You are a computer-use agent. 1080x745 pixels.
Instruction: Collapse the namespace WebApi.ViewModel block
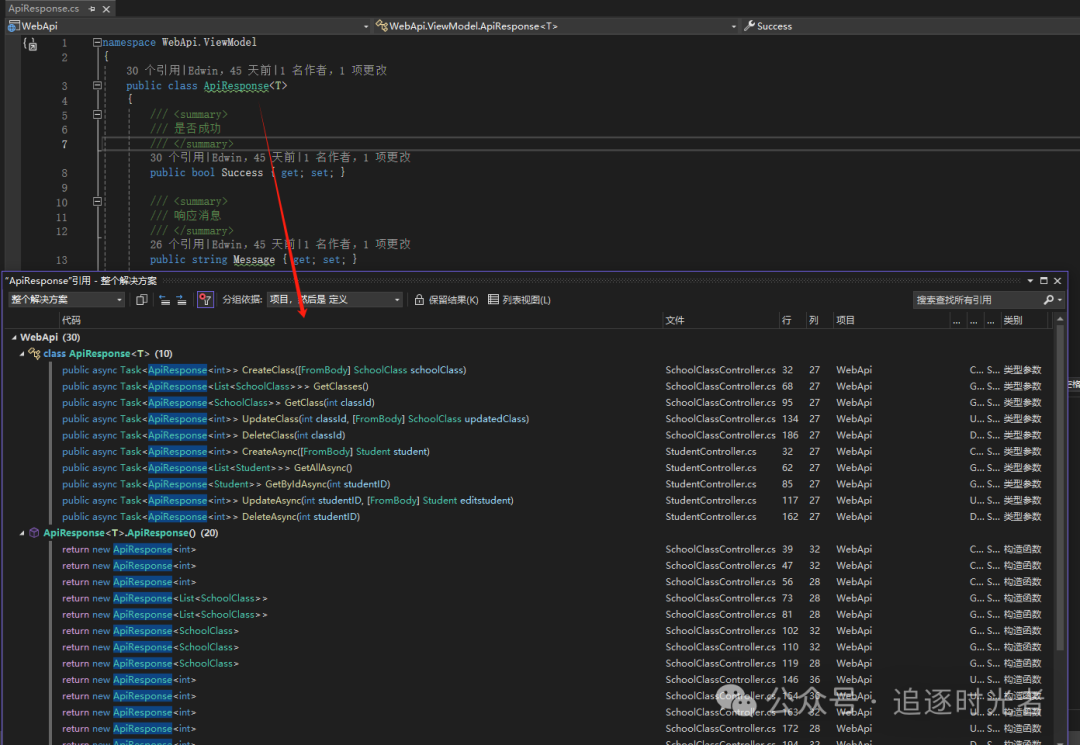point(97,42)
